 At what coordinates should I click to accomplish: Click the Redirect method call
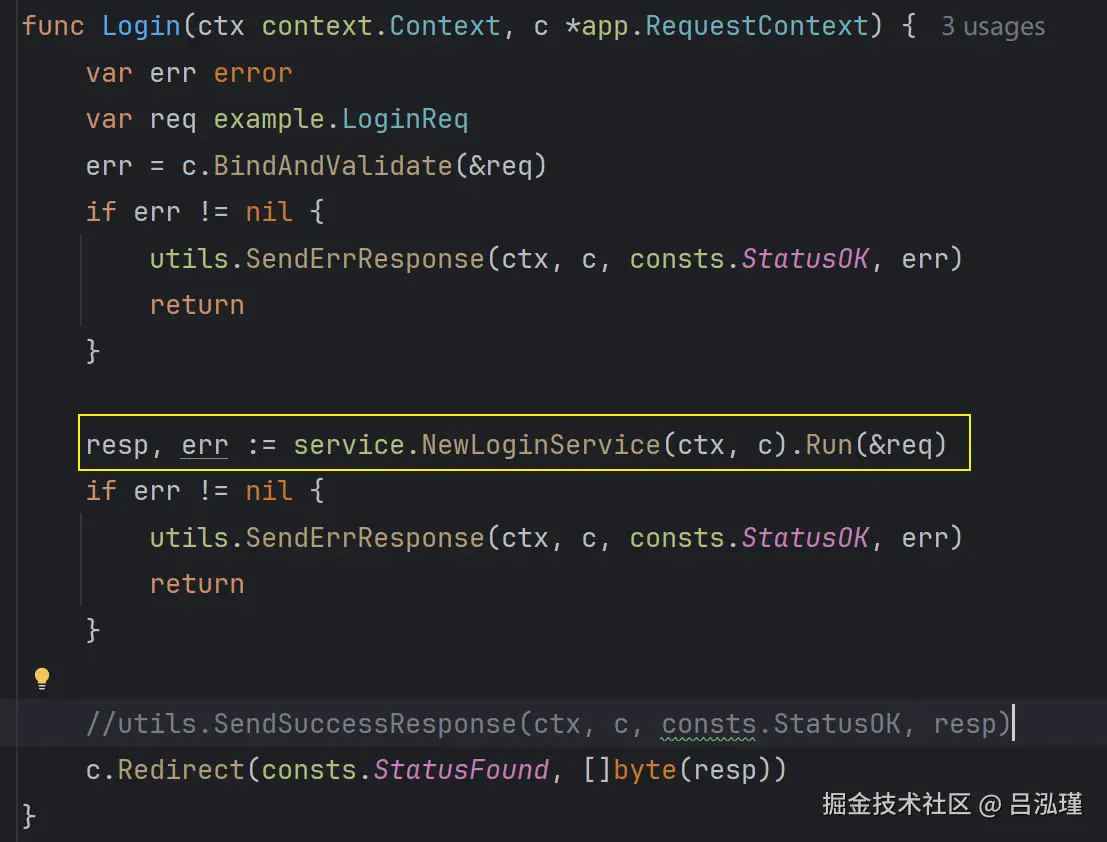click(182, 770)
